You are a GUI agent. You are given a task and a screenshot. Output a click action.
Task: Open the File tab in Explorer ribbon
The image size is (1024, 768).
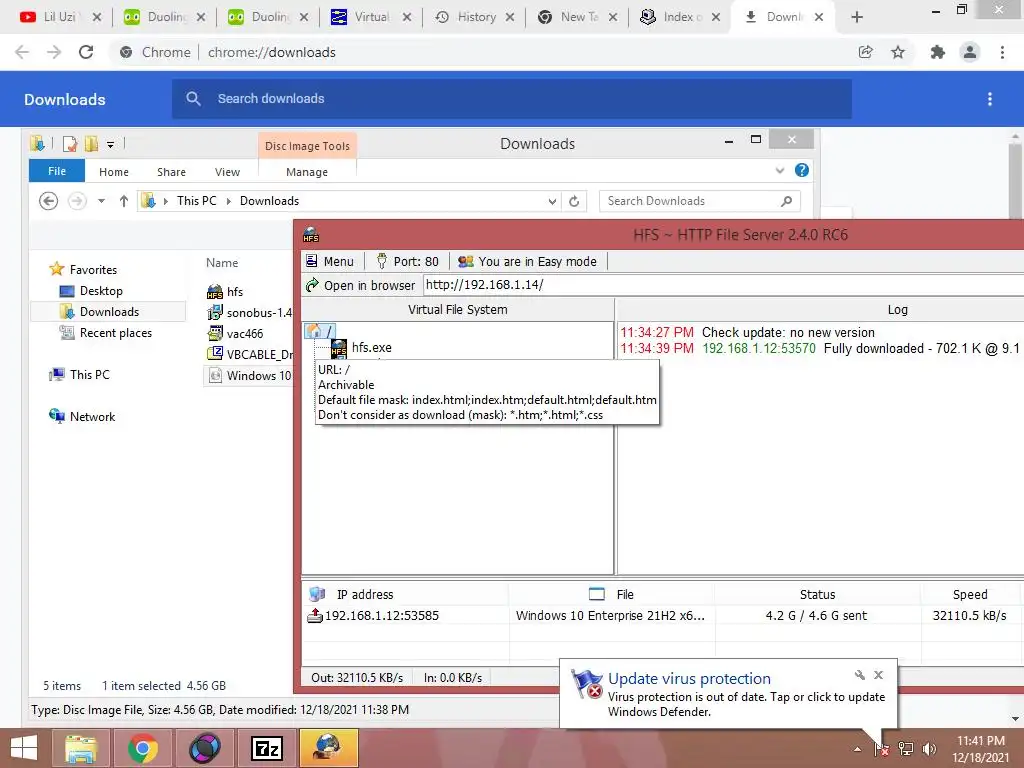coord(57,171)
